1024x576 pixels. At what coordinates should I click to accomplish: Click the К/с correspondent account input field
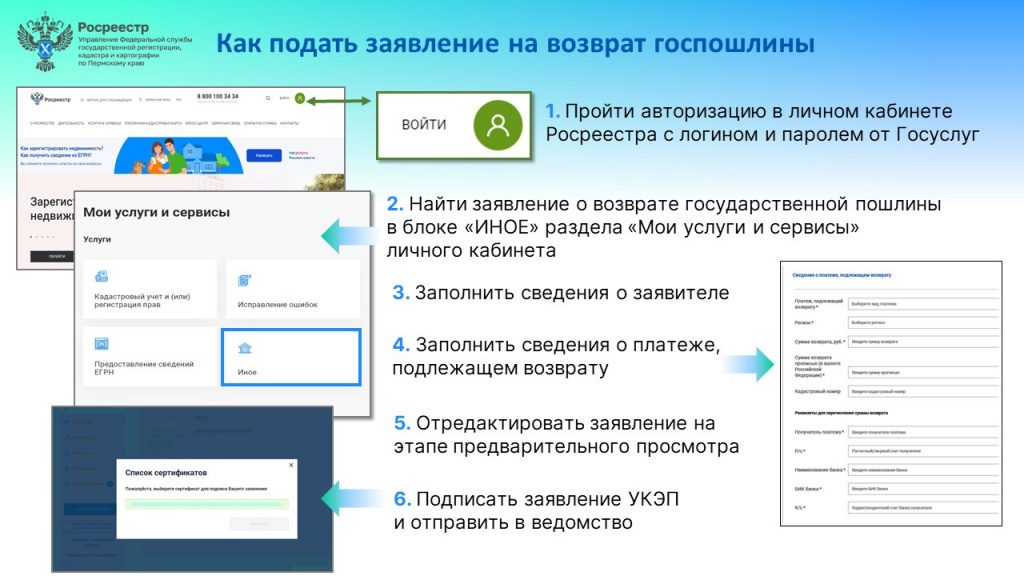[923, 507]
